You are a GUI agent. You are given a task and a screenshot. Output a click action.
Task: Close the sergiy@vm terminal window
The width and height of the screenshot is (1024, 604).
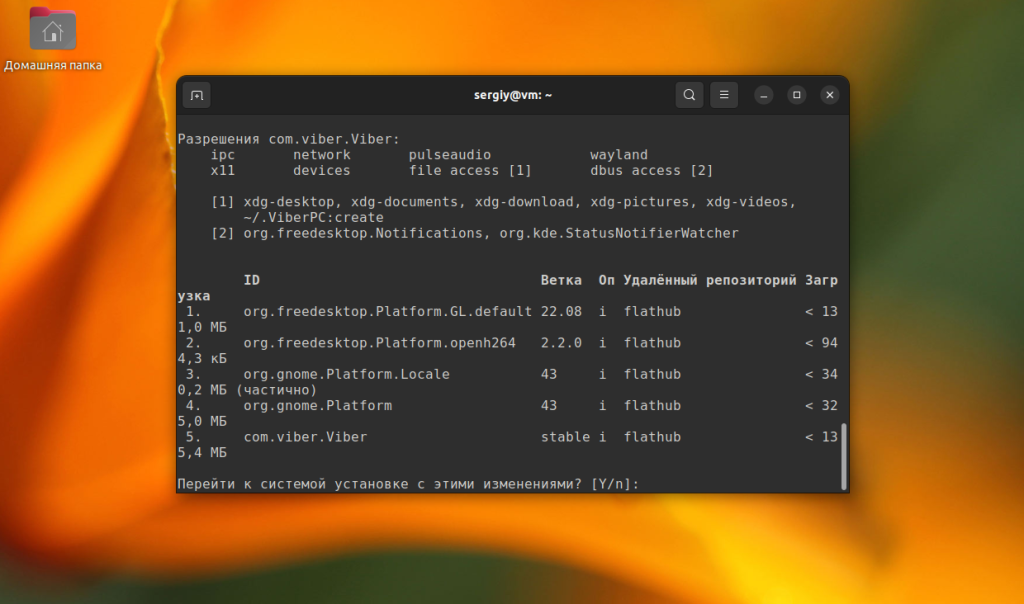coord(829,95)
